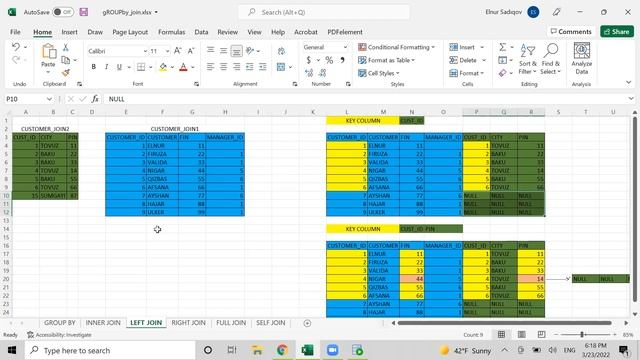Open the Calibri font name dropdown
This screenshot has width=640, height=360.
click(x=145, y=51)
